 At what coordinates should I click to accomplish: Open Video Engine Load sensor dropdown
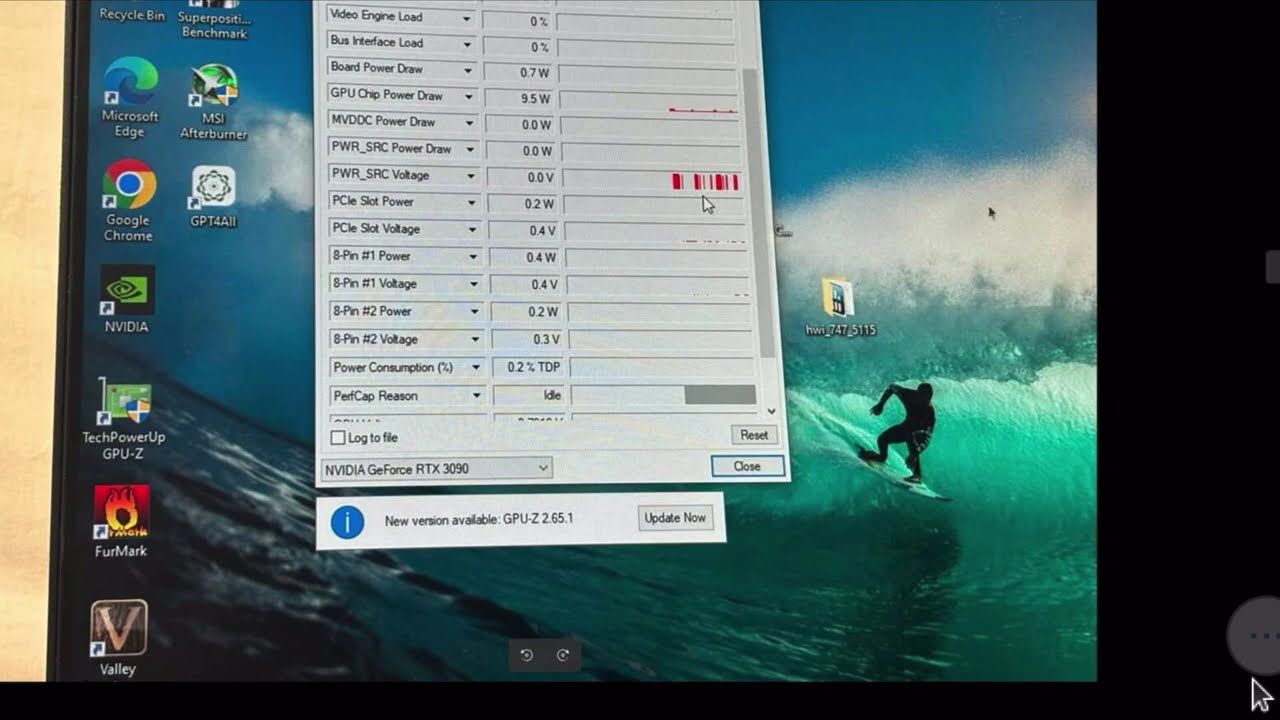(466, 18)
